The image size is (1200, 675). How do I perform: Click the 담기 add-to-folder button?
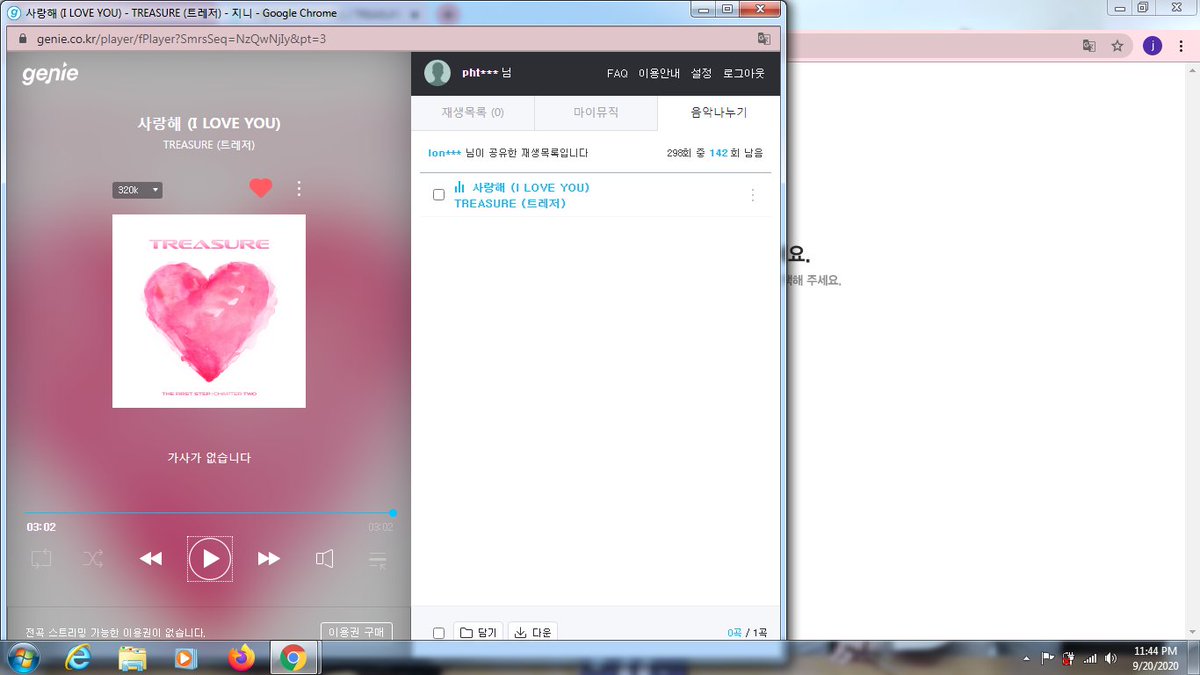[x=479, y=632]
